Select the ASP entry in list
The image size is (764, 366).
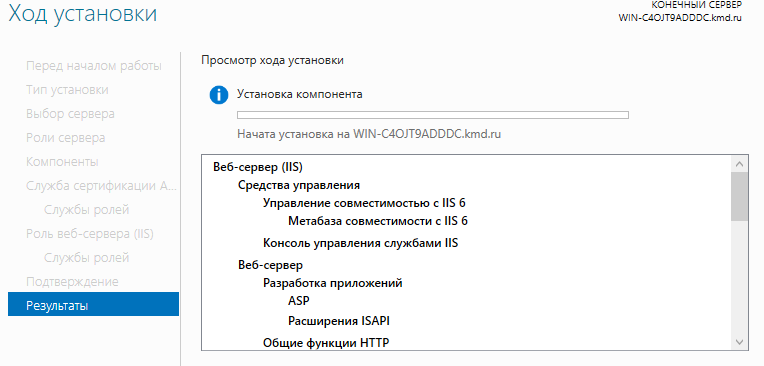tap(299, 301)
